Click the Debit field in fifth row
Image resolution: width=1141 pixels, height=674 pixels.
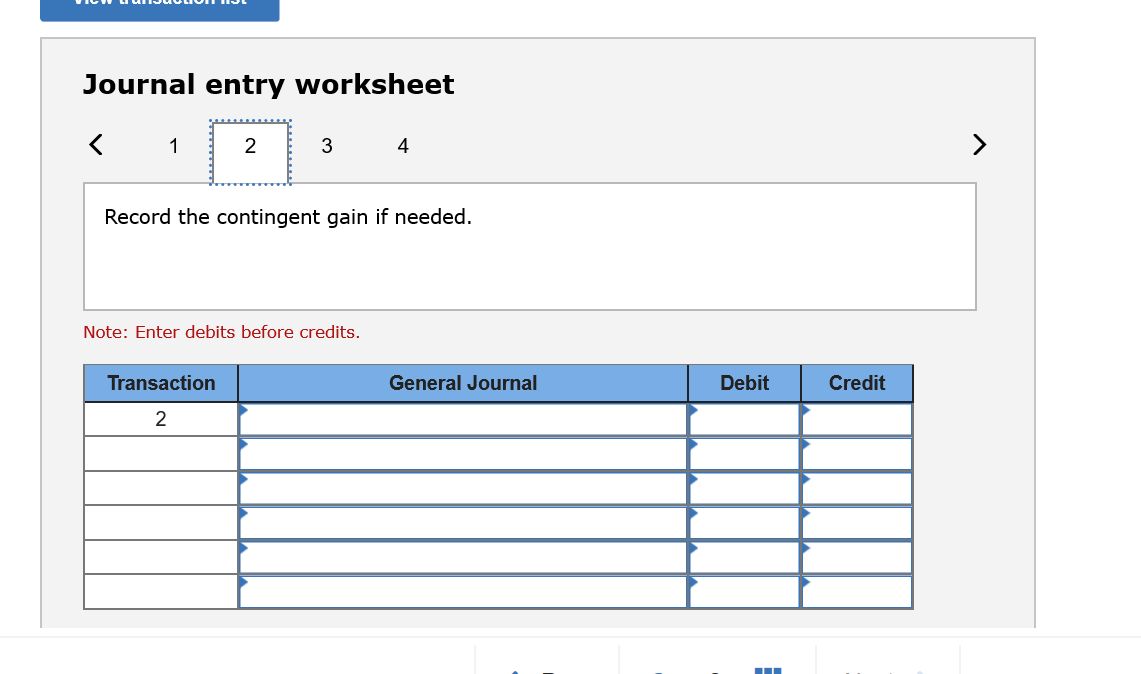point(744,558)
